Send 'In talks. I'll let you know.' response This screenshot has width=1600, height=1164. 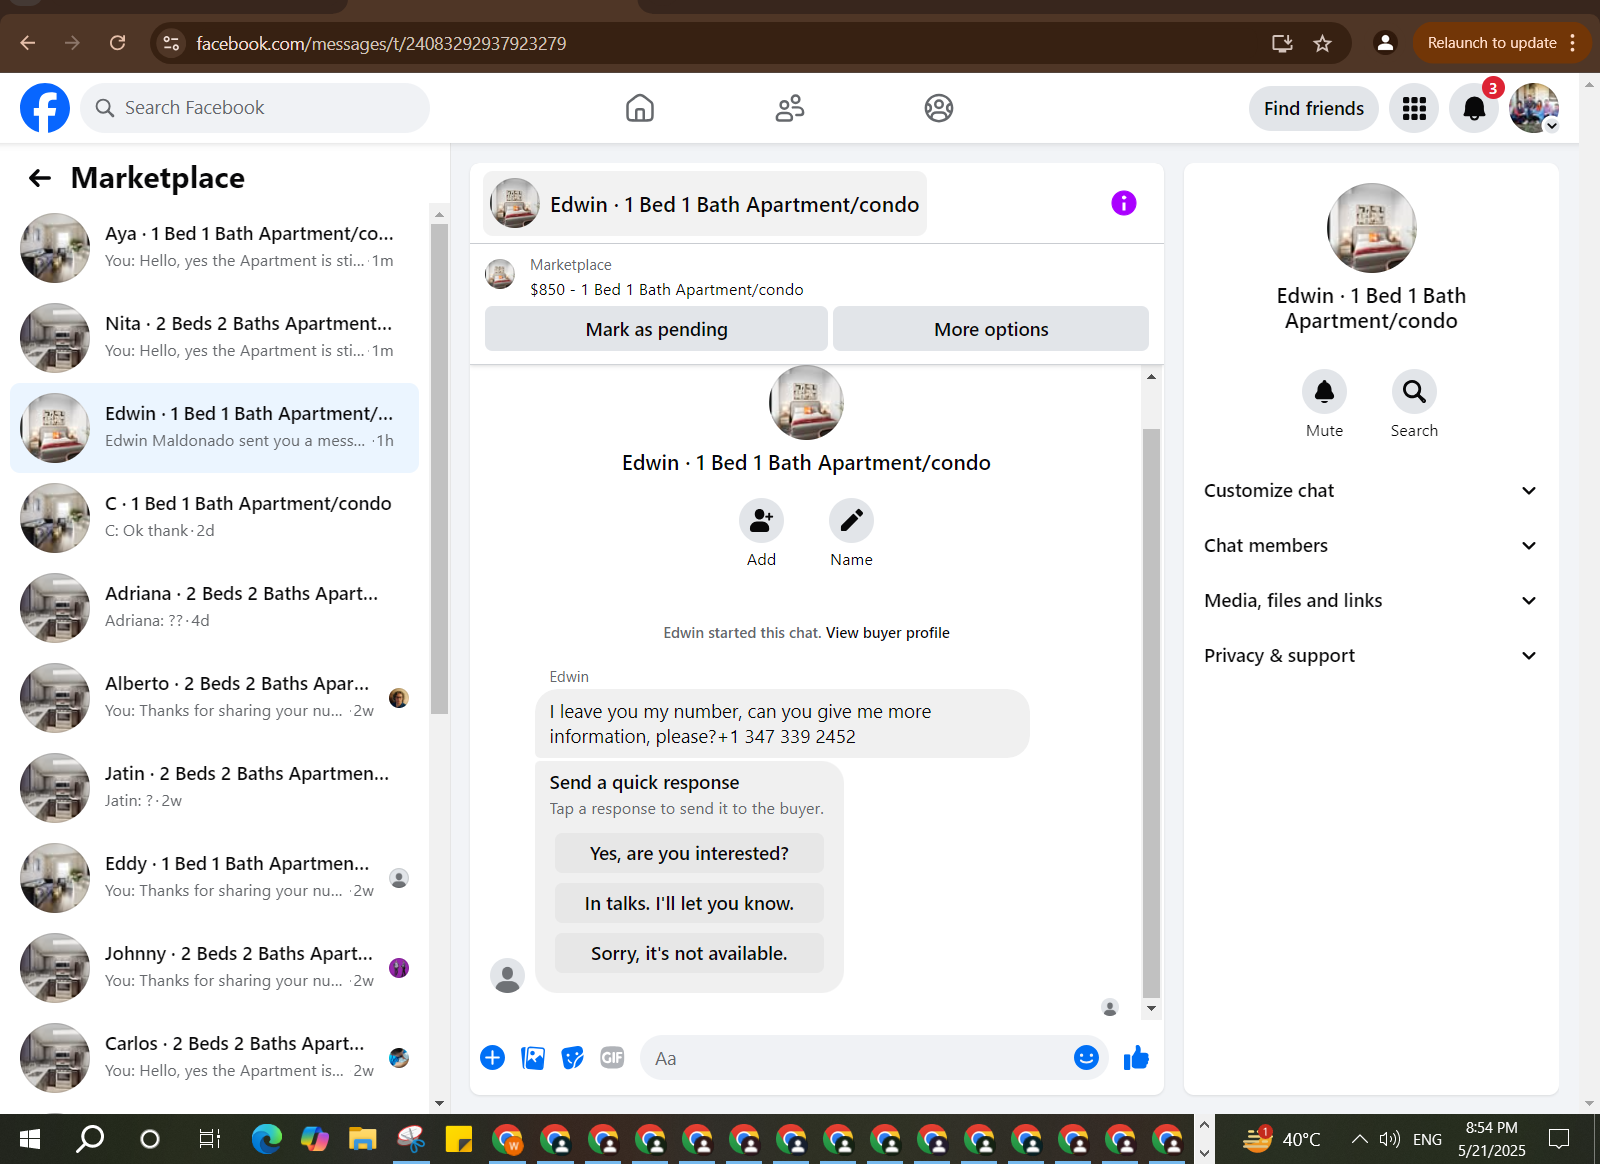point(689,904)
